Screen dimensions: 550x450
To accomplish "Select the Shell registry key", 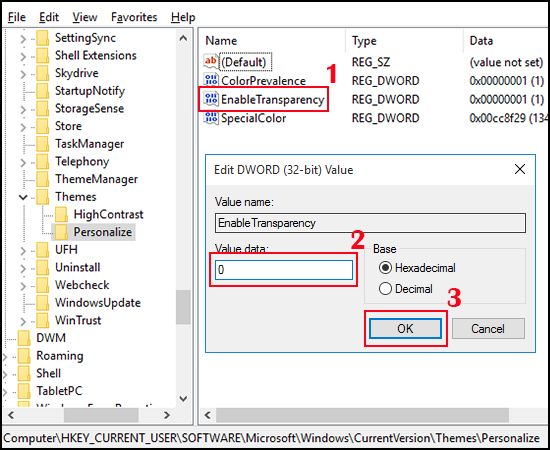I will click(48, 373).
